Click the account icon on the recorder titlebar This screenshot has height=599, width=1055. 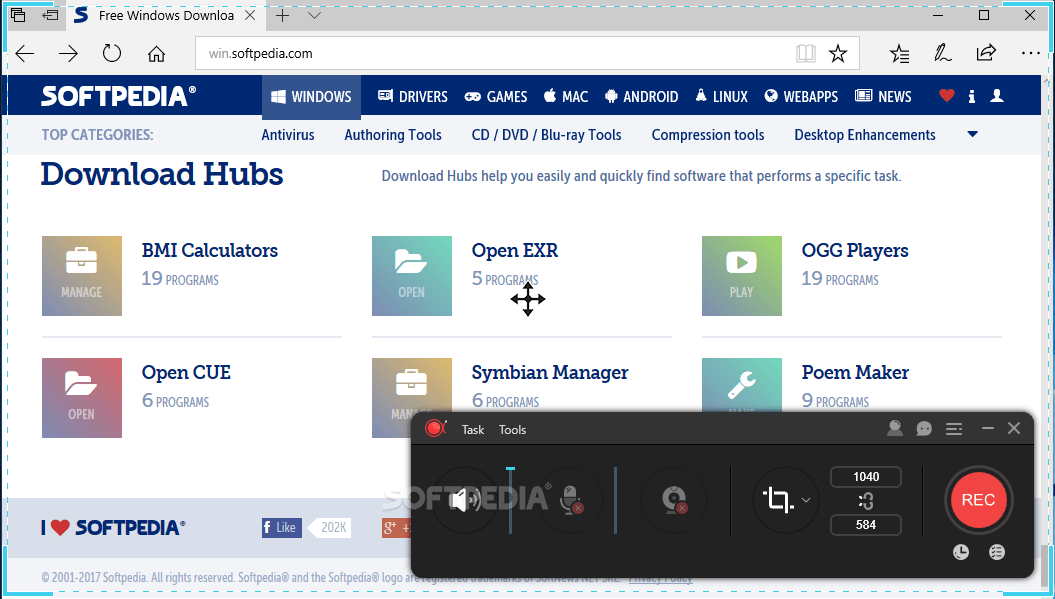[895, 428]
